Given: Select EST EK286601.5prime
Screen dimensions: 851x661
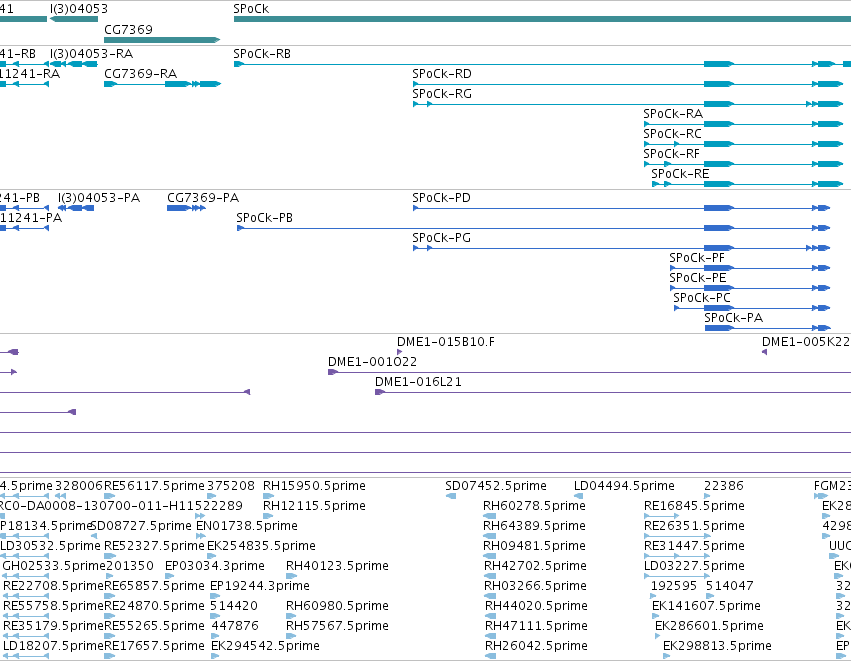Looking at the screenshot, I should (x=709, y=626).
